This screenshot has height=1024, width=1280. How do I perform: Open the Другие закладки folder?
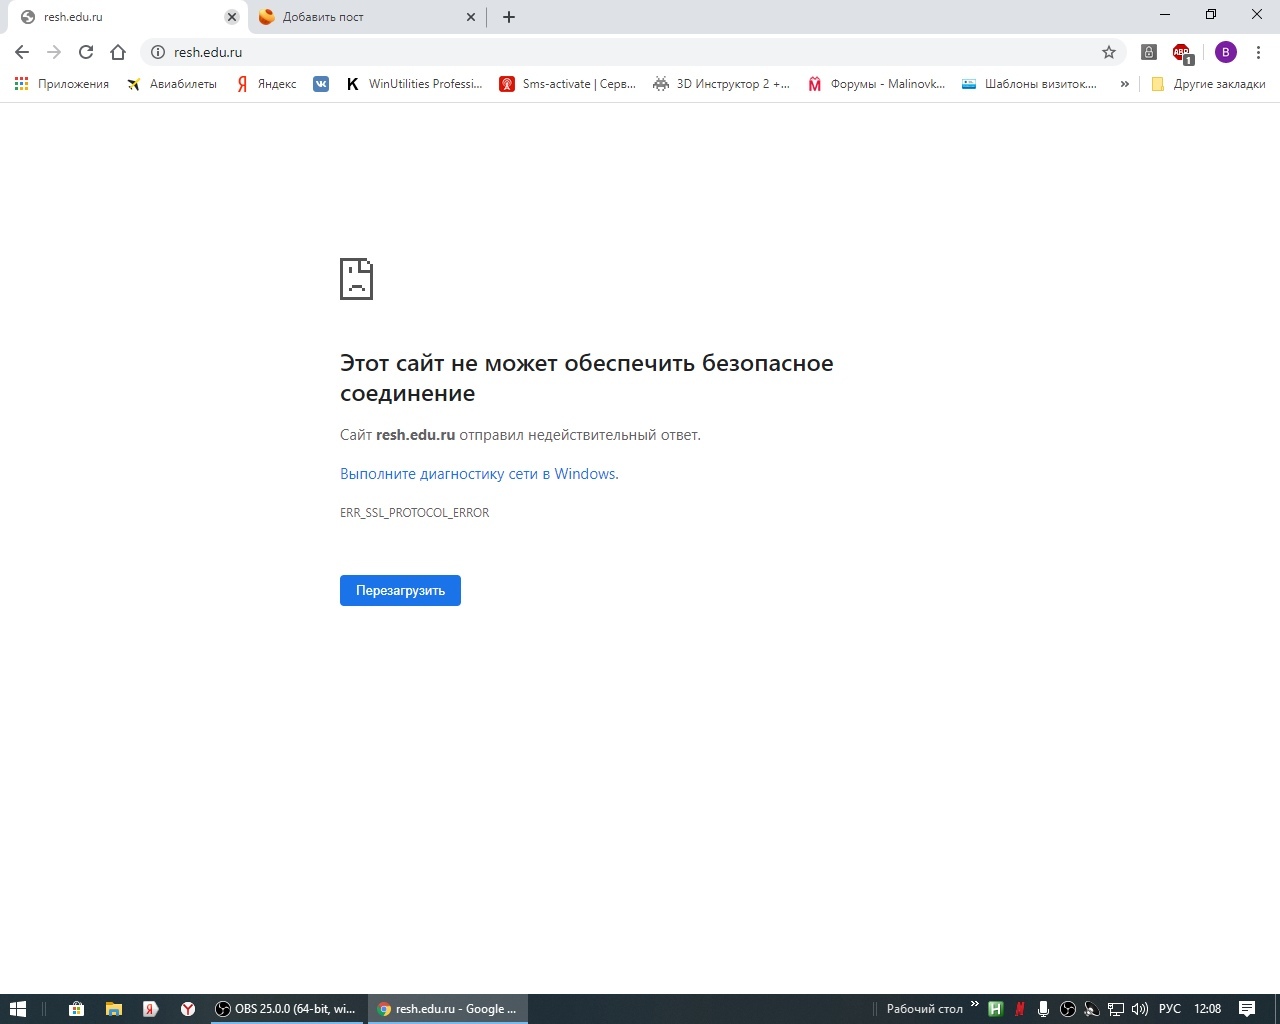point(1208,84)
